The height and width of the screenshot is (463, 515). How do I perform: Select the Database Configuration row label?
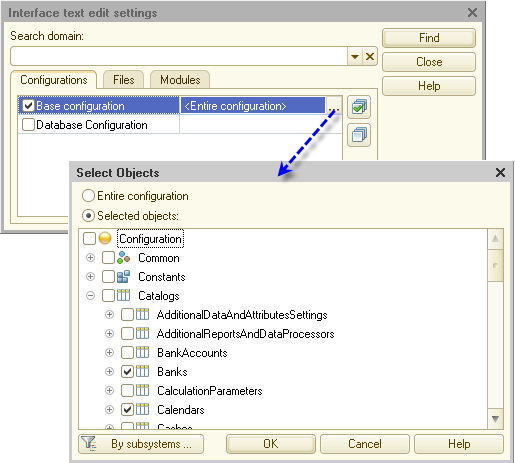pos(92,125)
